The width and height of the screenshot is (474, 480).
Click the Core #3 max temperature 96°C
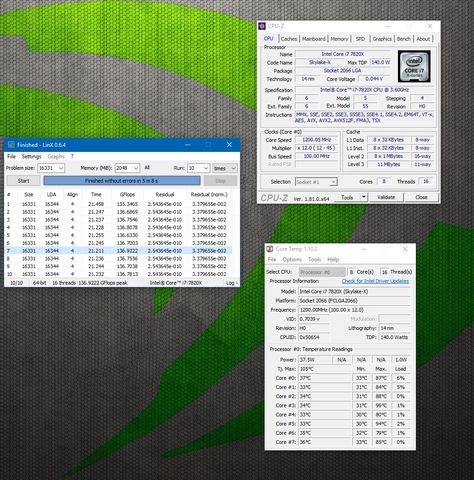point(381,405)
